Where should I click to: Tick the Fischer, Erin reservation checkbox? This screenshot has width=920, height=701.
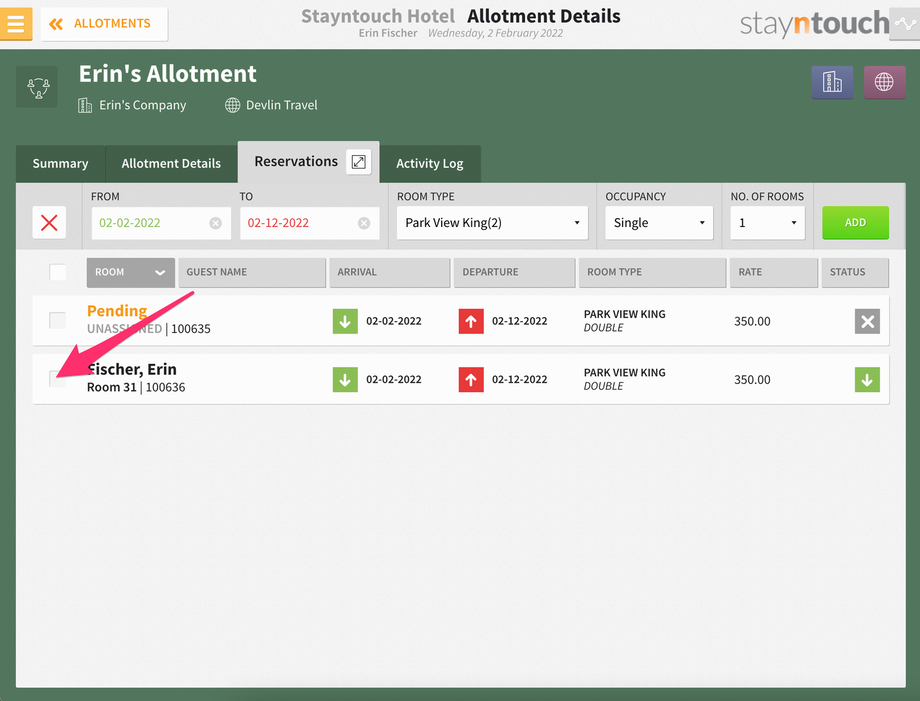click(x=58, y=379)
